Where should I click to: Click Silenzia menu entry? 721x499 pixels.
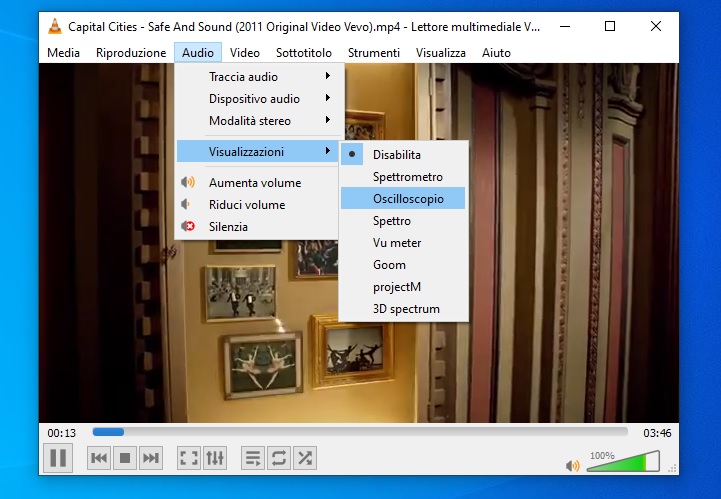click(x=259, y=227)
